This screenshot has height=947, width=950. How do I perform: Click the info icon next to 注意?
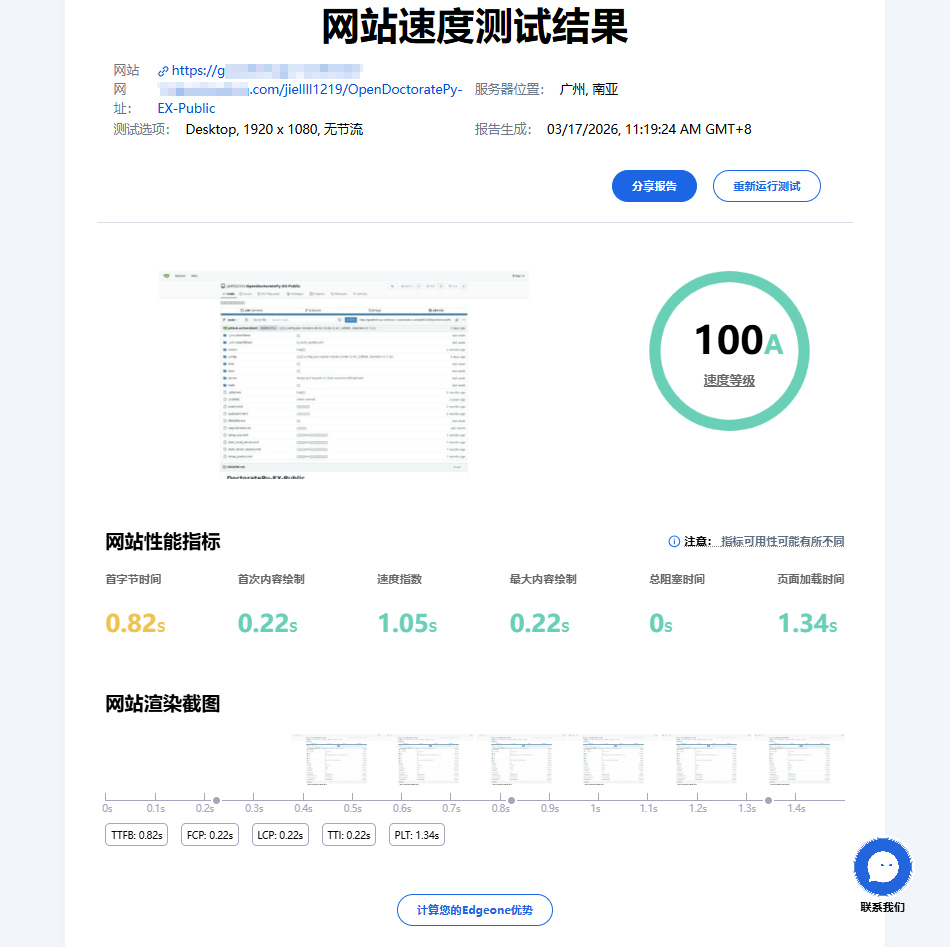tap(674, 541)
